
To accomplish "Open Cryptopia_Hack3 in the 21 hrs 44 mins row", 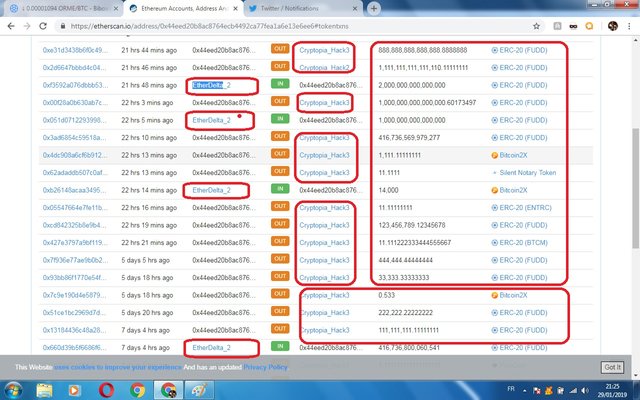I will click(x=324, y=50).
